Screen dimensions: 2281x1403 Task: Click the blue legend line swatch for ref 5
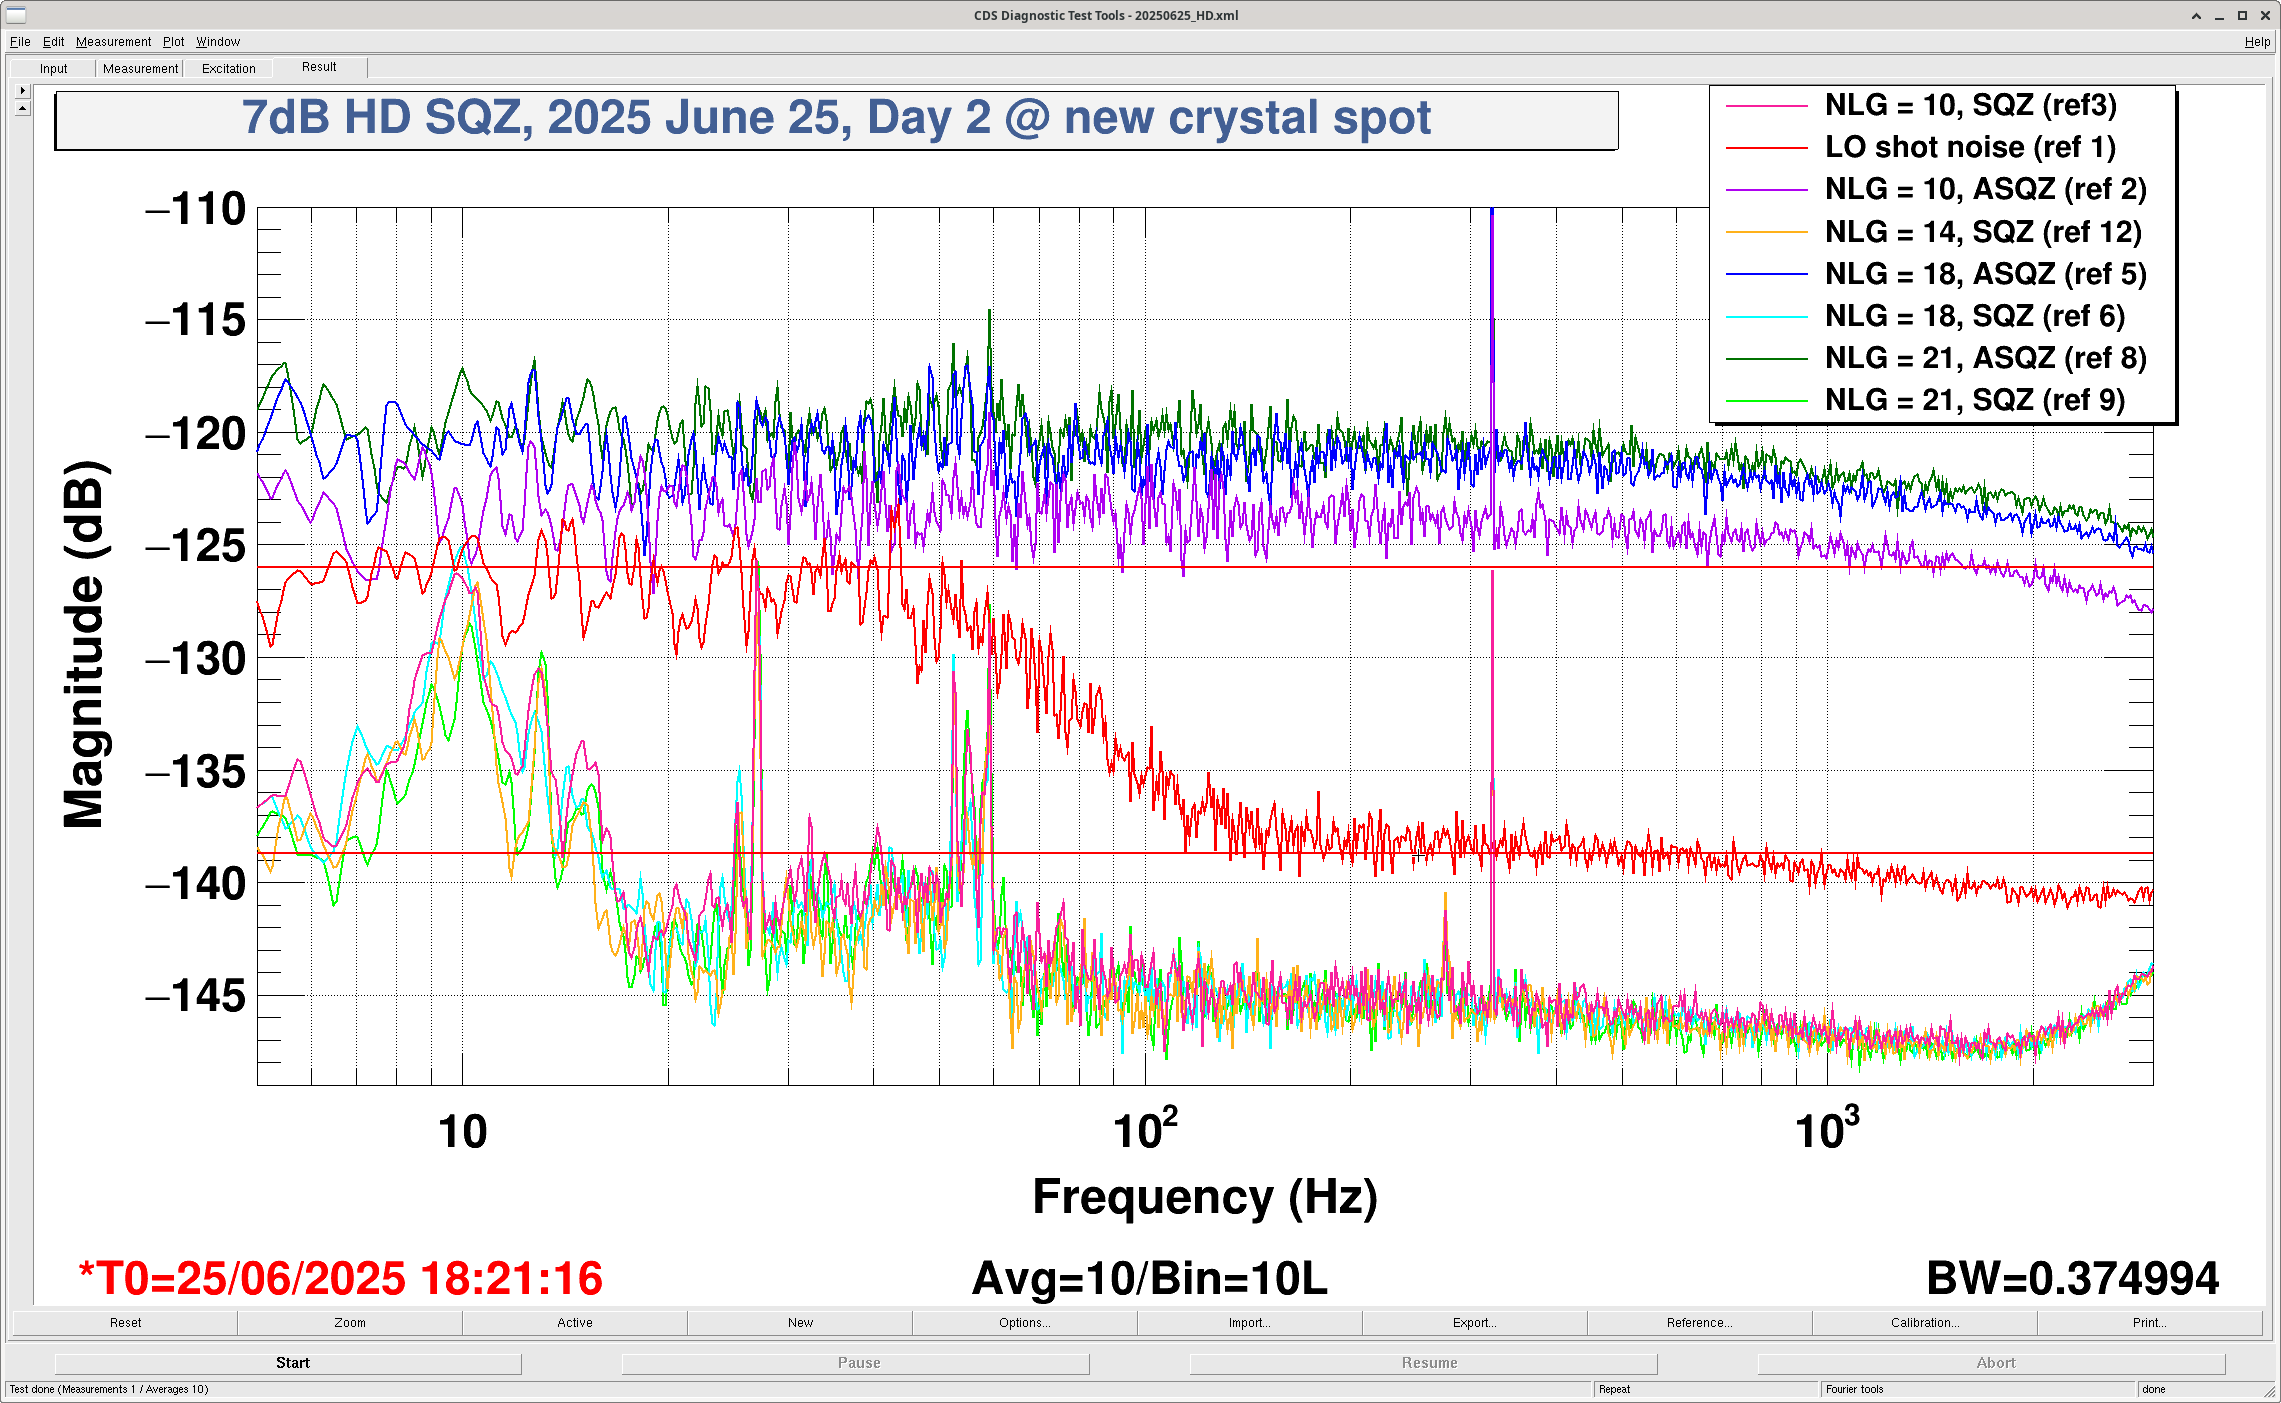coord(1767,274)
